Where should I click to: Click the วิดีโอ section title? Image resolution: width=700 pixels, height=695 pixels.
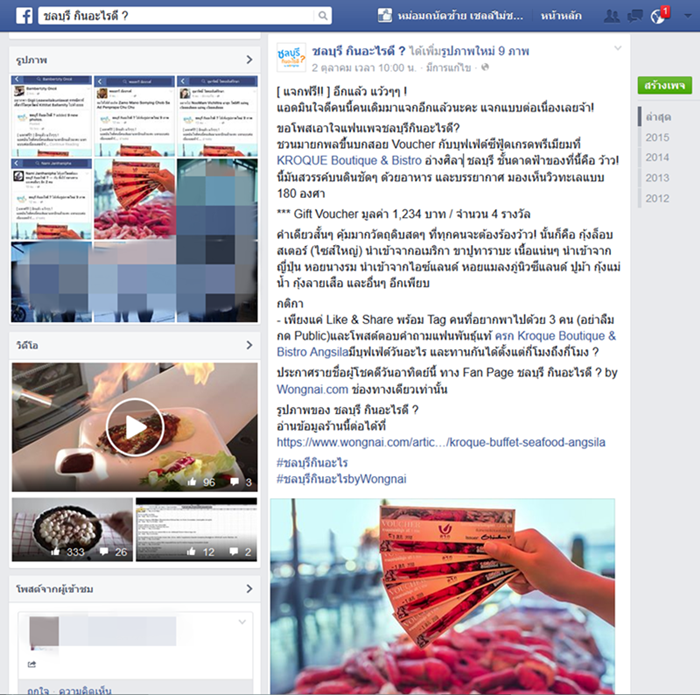click(27, 345)
